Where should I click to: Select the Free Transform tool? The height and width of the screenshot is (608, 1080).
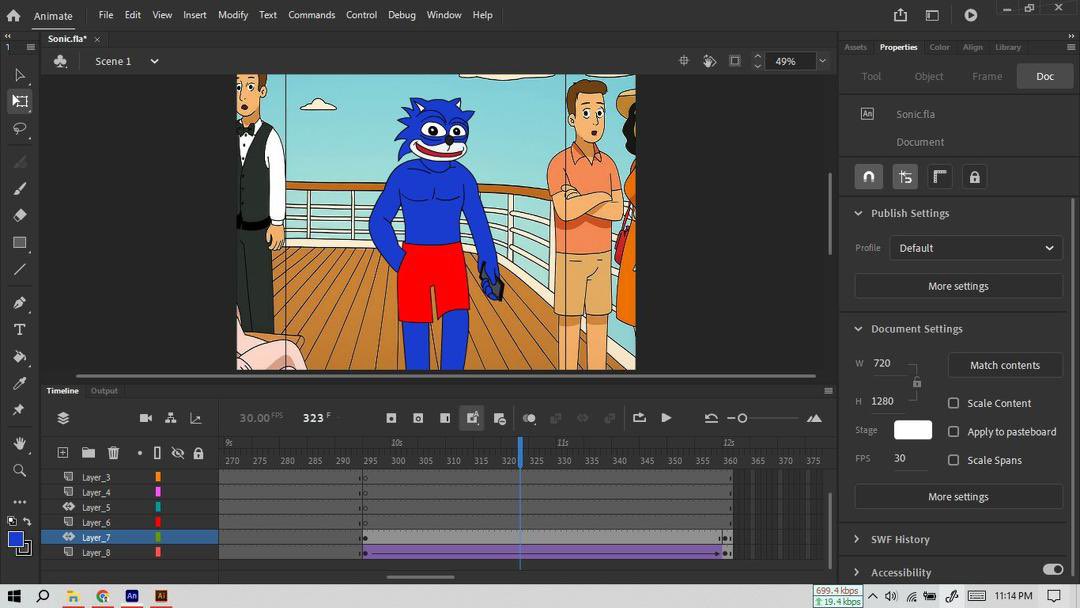pos(19,101)
